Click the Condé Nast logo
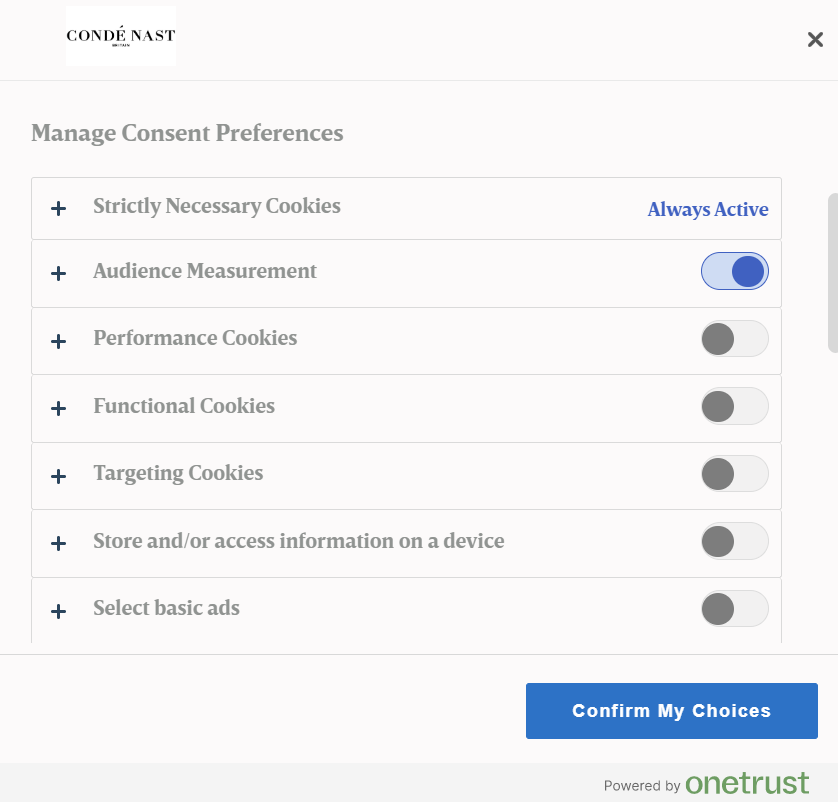The image size is (838, 802). tap(121, 36)
